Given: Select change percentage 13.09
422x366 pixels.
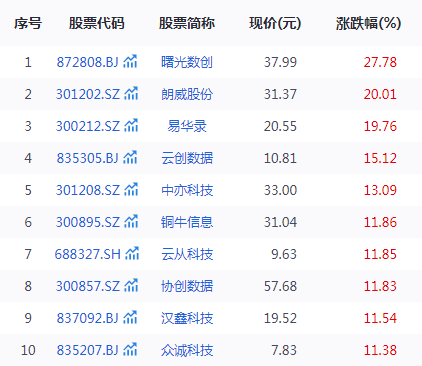Looking at the screenshot, I should click(380, 190).
